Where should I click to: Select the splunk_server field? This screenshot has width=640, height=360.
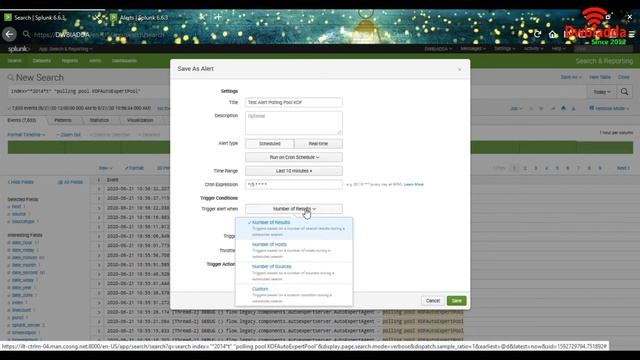pos(26,325)
